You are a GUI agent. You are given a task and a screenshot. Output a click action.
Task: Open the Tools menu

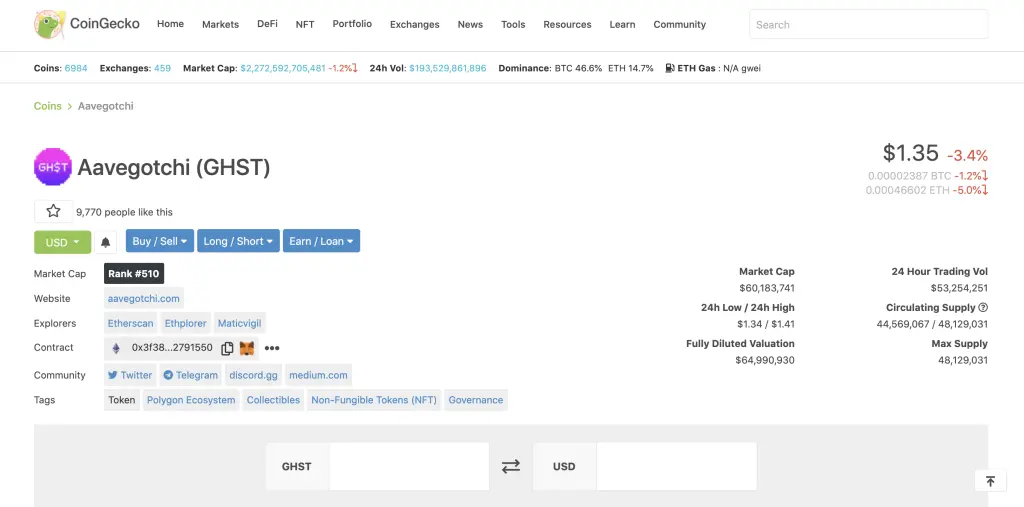pyautogui.click(x=513, y=24)
